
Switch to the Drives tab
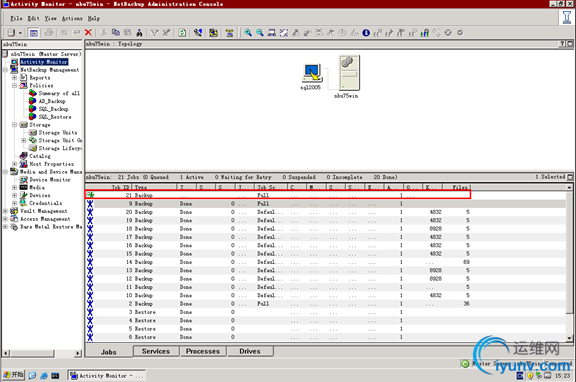pos(250,351)
